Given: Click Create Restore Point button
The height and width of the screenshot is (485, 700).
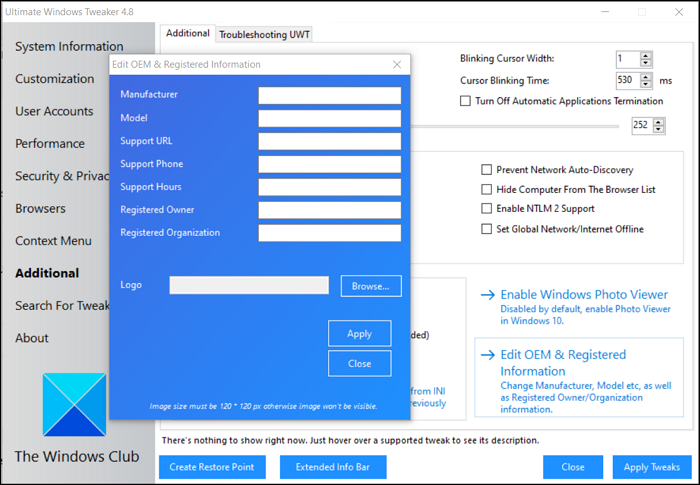Looking at the screenshot, I should pos(212,467).
